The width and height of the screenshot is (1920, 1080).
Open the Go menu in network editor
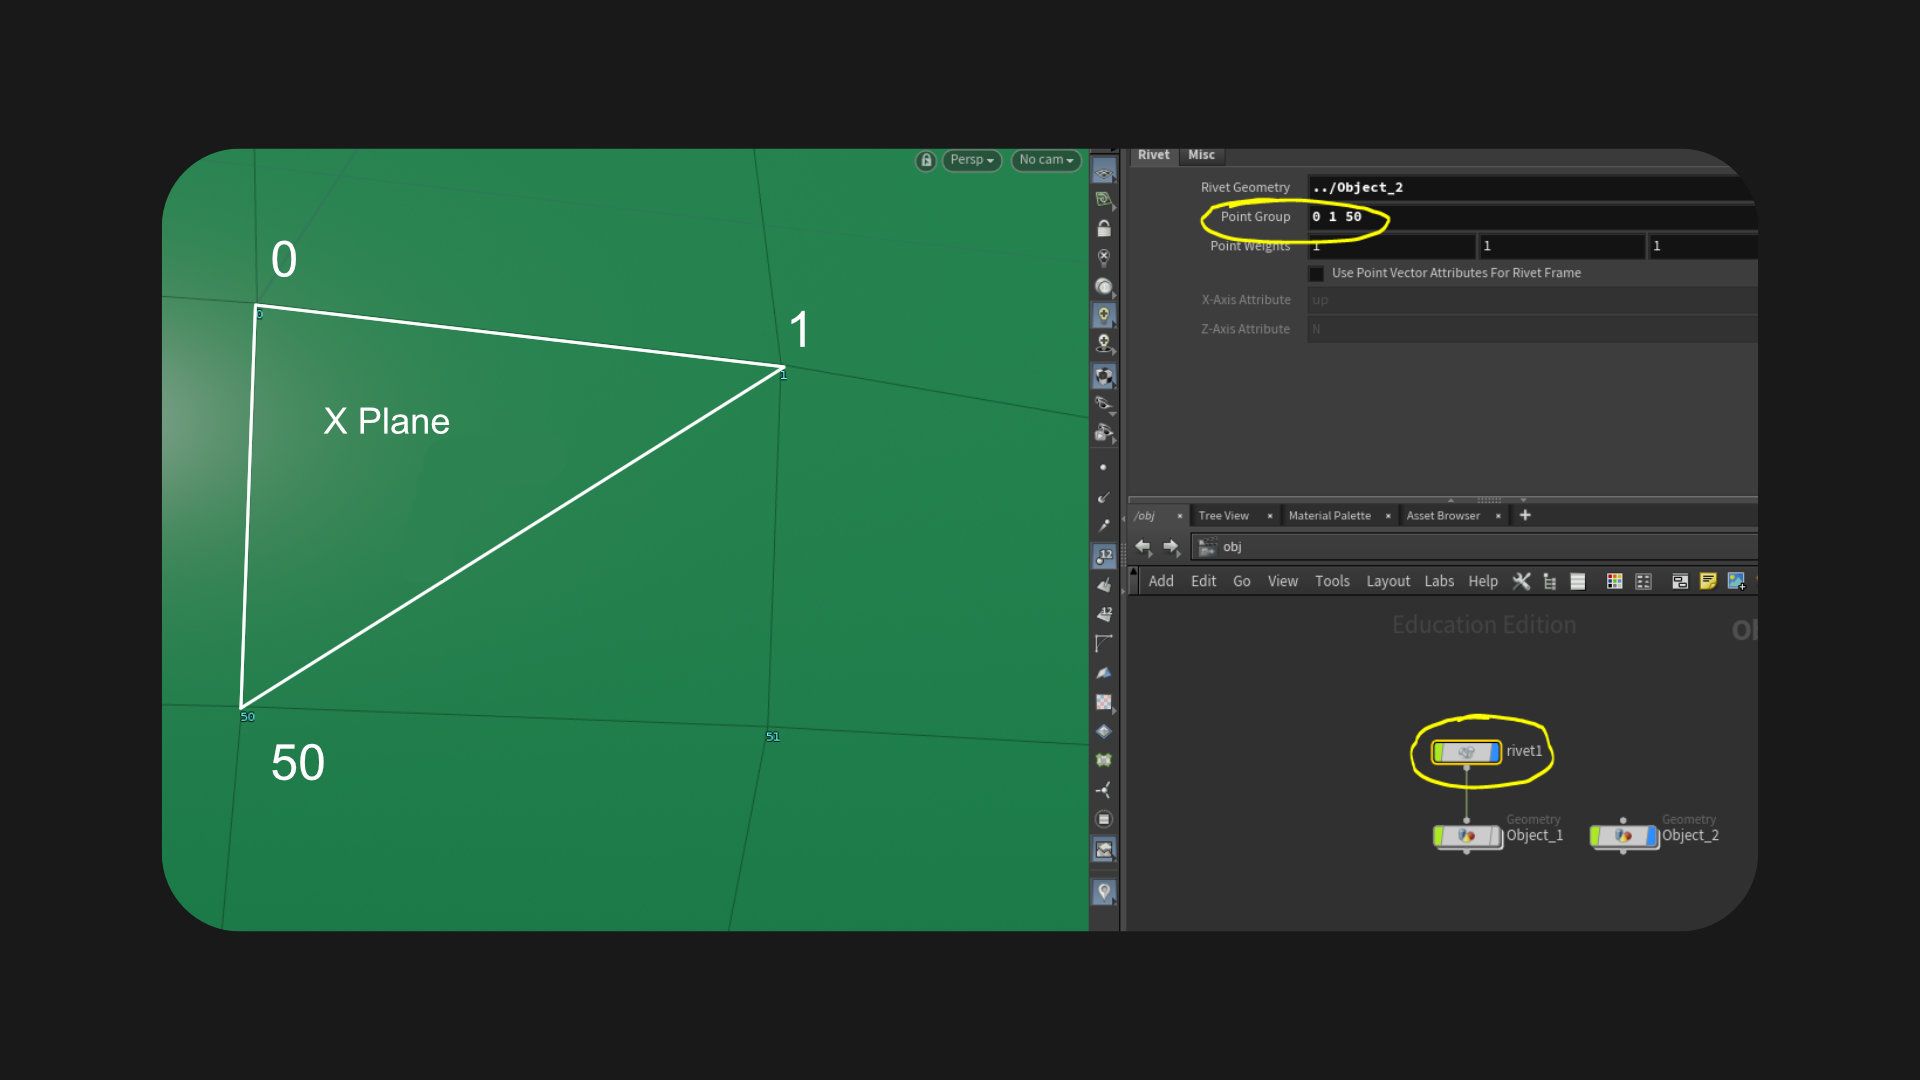[1242, 581]
